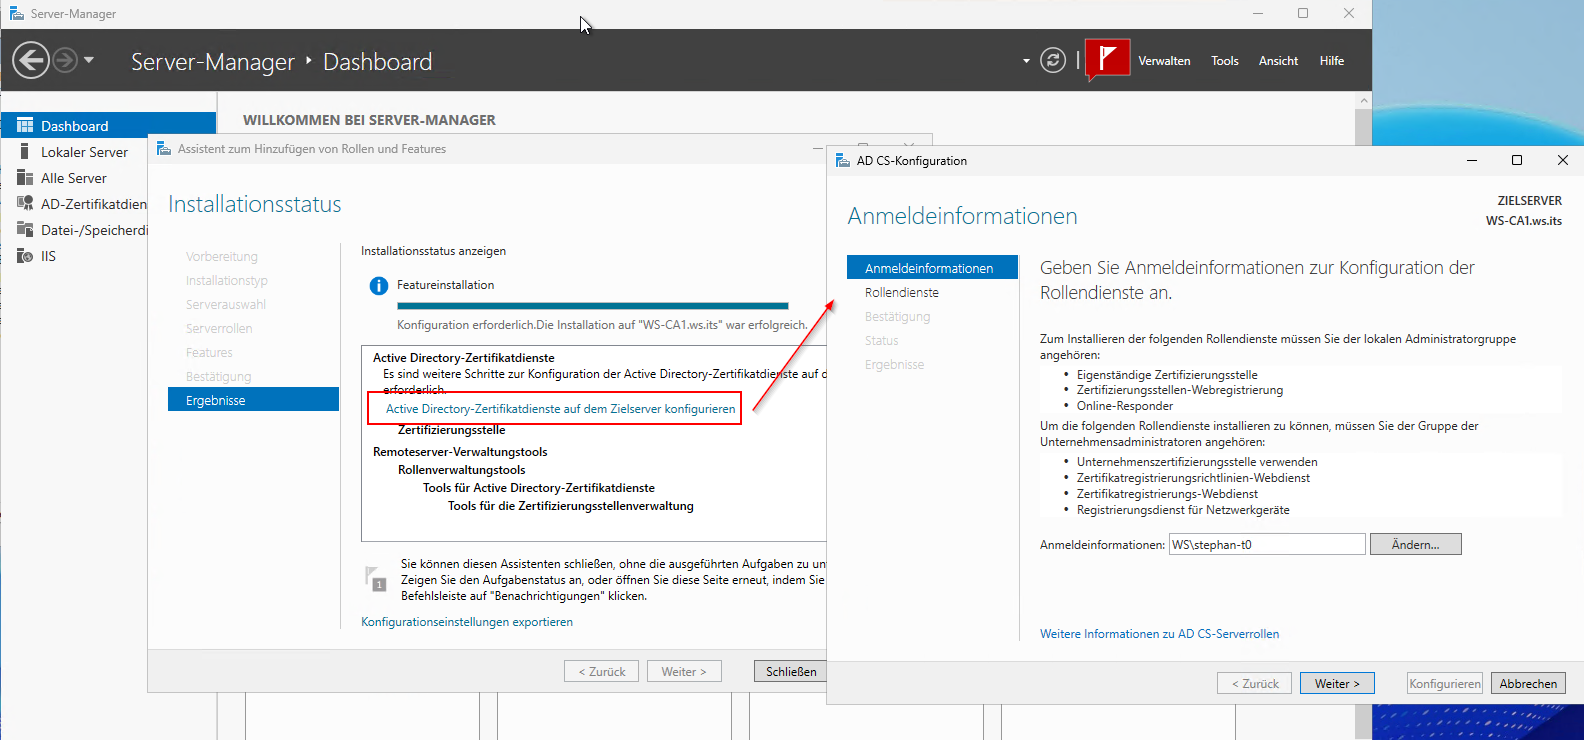
Task: Click the back navigation arrow in Server-Manager
Action: pos(31,60)
